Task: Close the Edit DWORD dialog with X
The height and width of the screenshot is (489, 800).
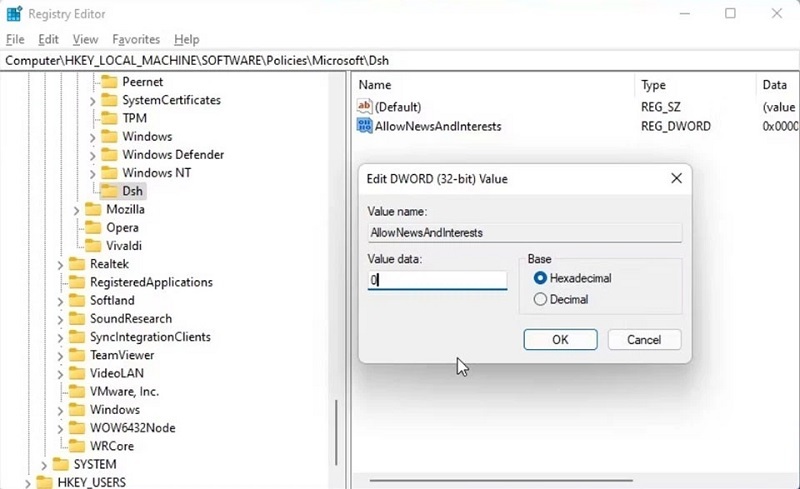Action: click(676, 179)
